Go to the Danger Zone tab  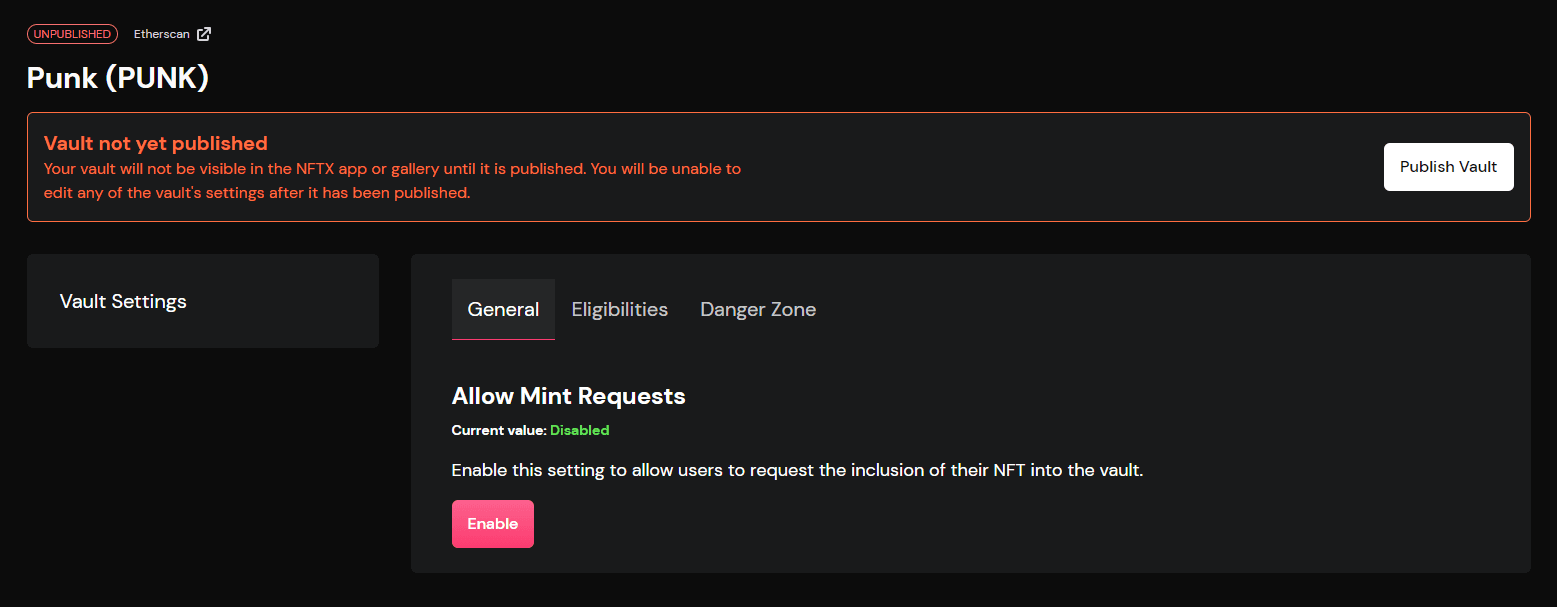pyautogui.click(x=758, y=310)
